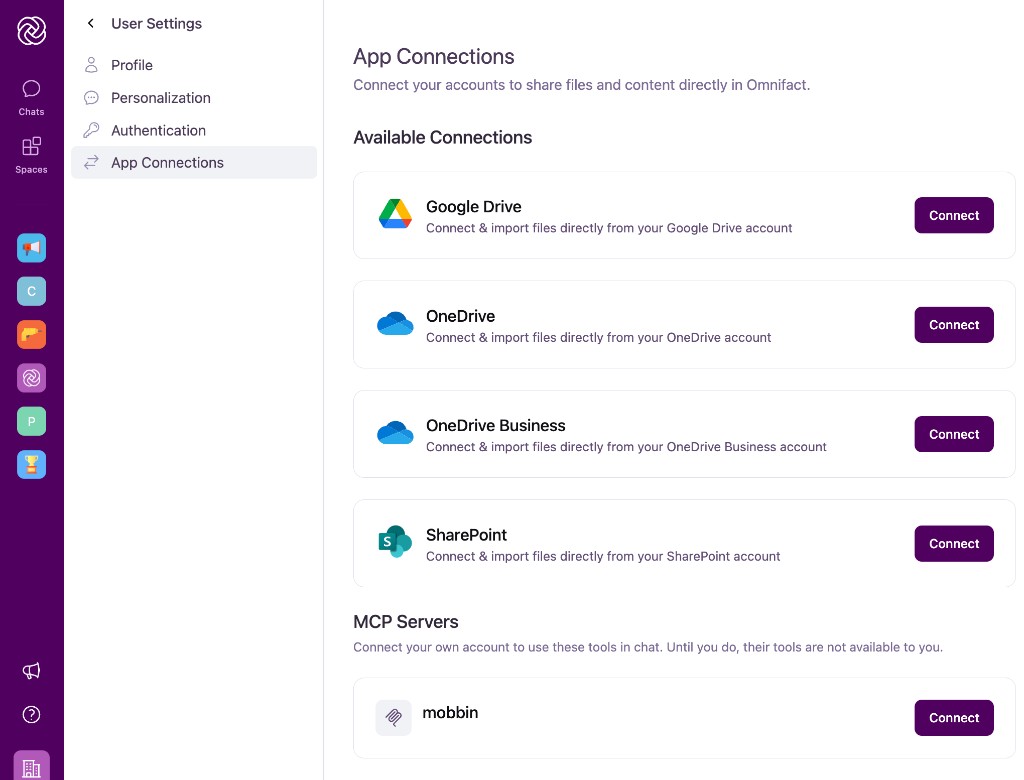Click the mobbin server icon
1024x780 pixels.
click(393, 718)
